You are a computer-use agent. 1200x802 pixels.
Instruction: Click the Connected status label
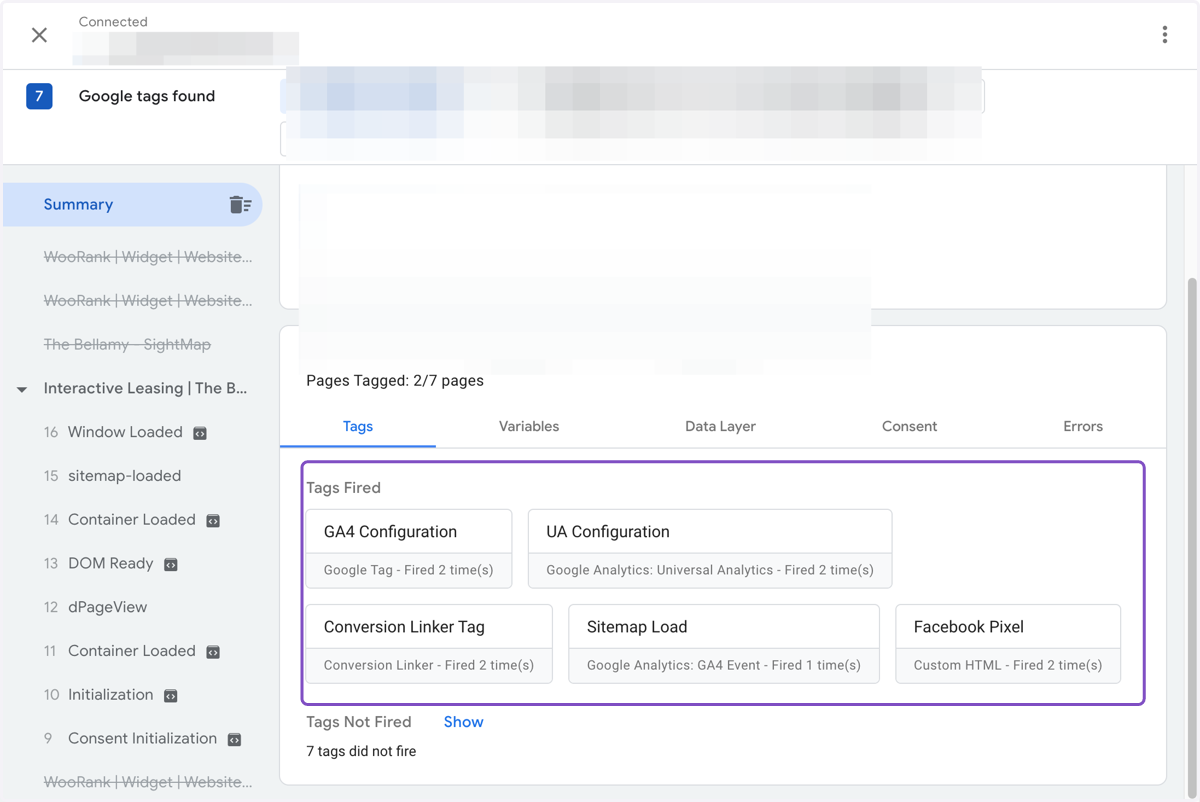pyautogui.click(x=113, y=21)
